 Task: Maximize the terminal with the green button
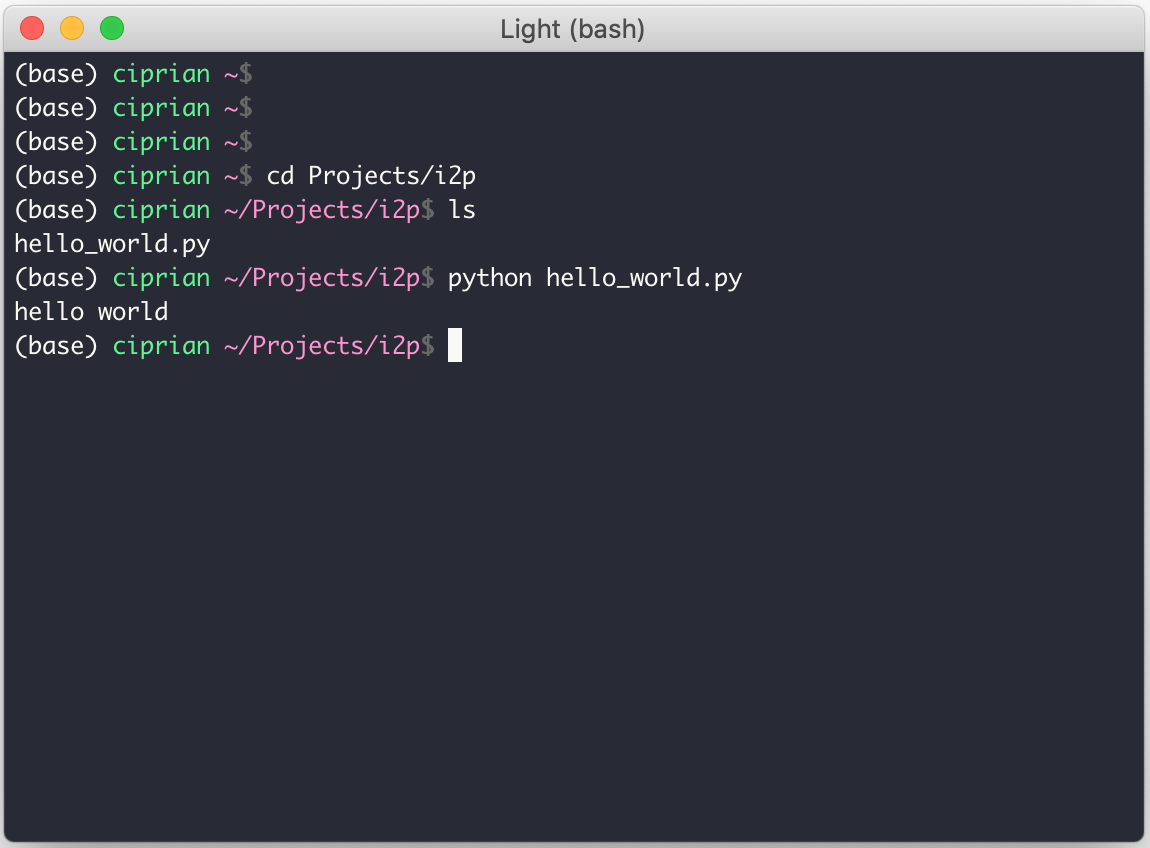point(111,29)
